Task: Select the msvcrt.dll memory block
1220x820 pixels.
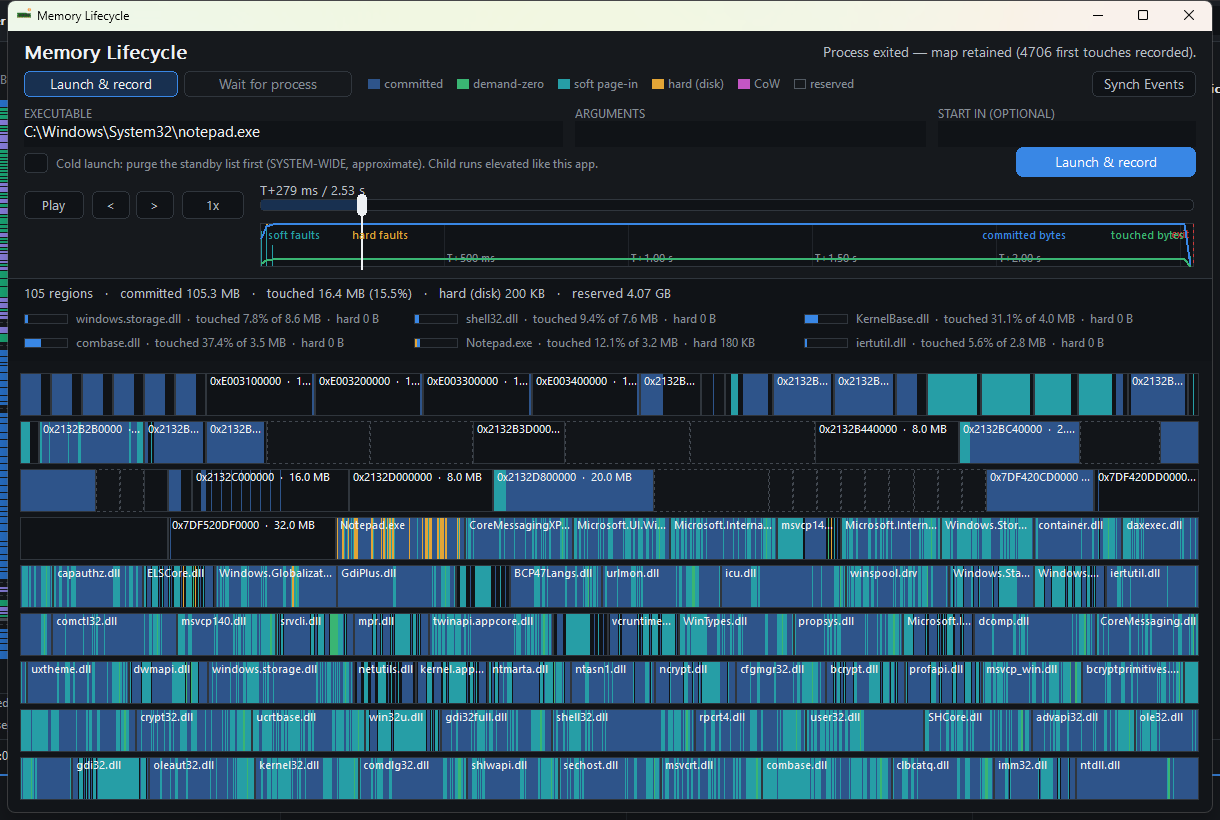Action: point(711,778)
